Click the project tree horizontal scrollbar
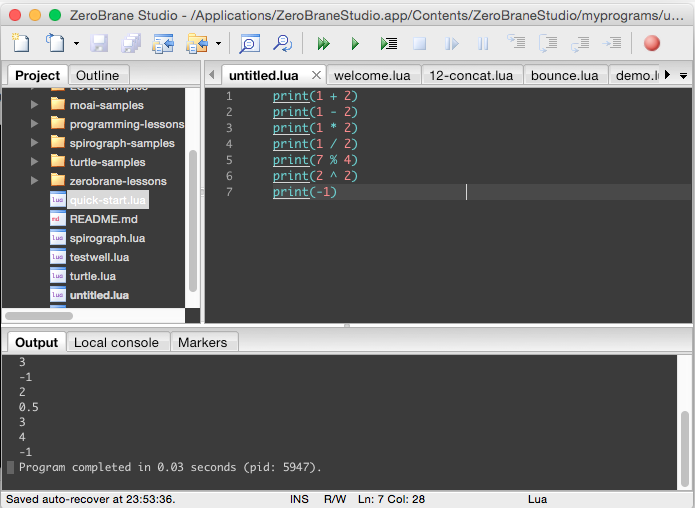This screenshot has width=695, height=508. (39, 316)
